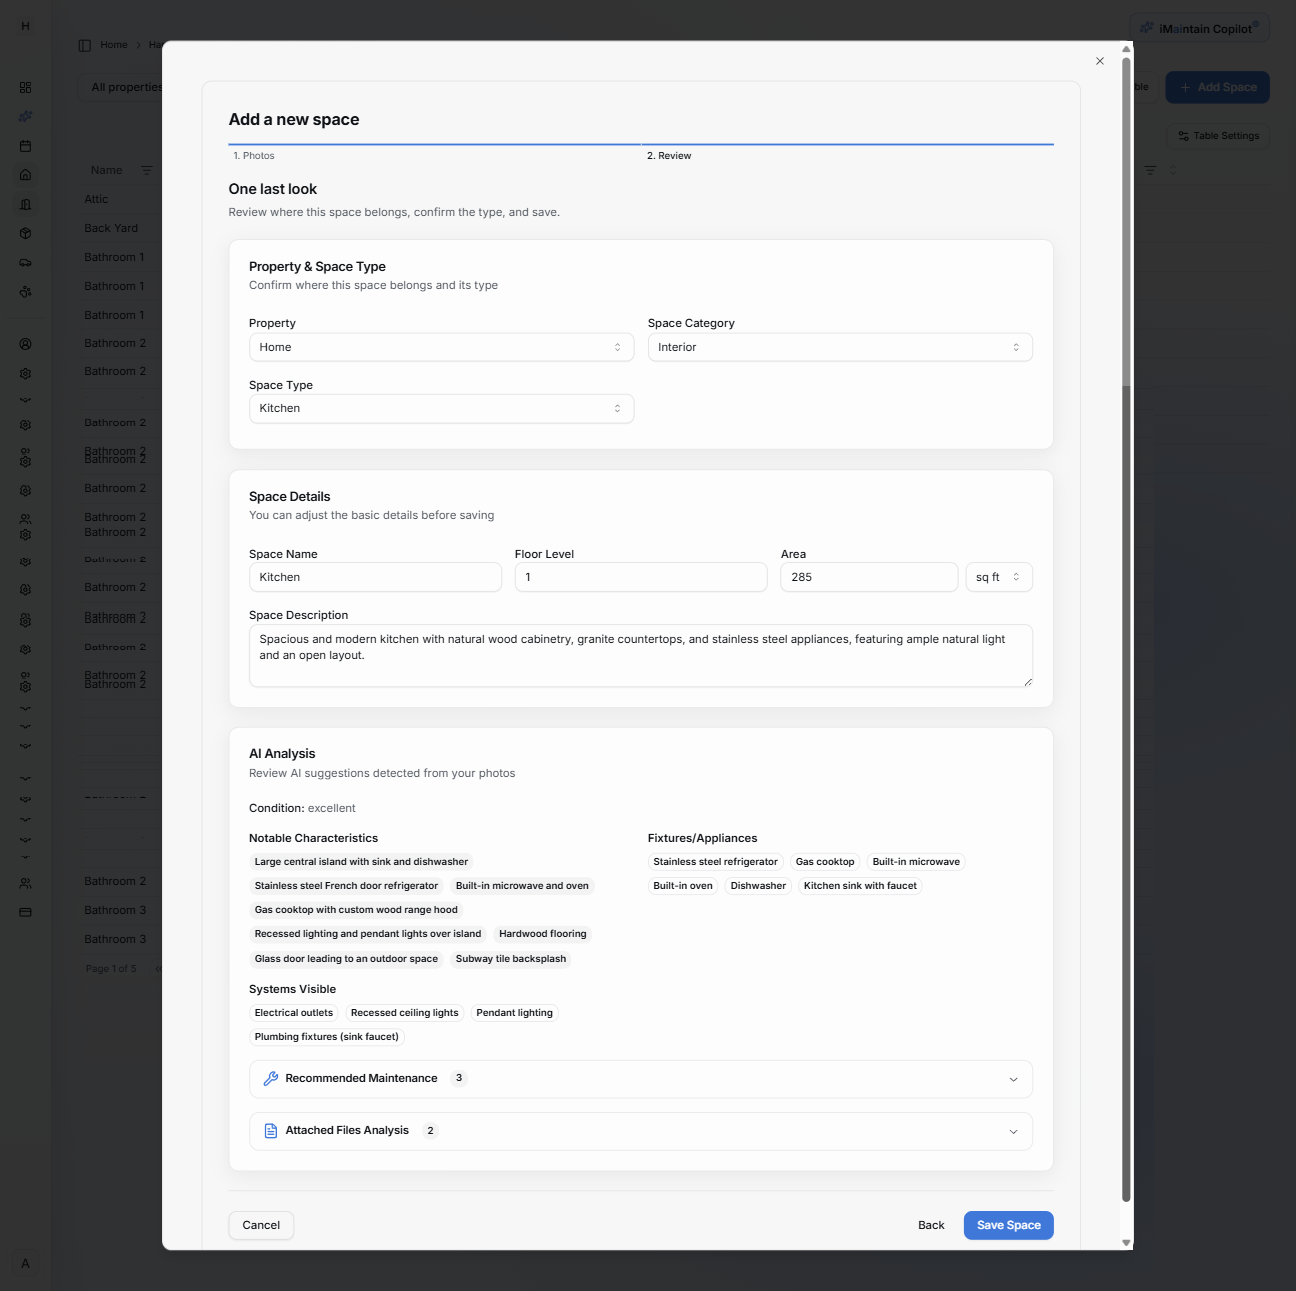
Task: Expand the Recommended Maintenance section
Action: click(x=640, y=1079)
